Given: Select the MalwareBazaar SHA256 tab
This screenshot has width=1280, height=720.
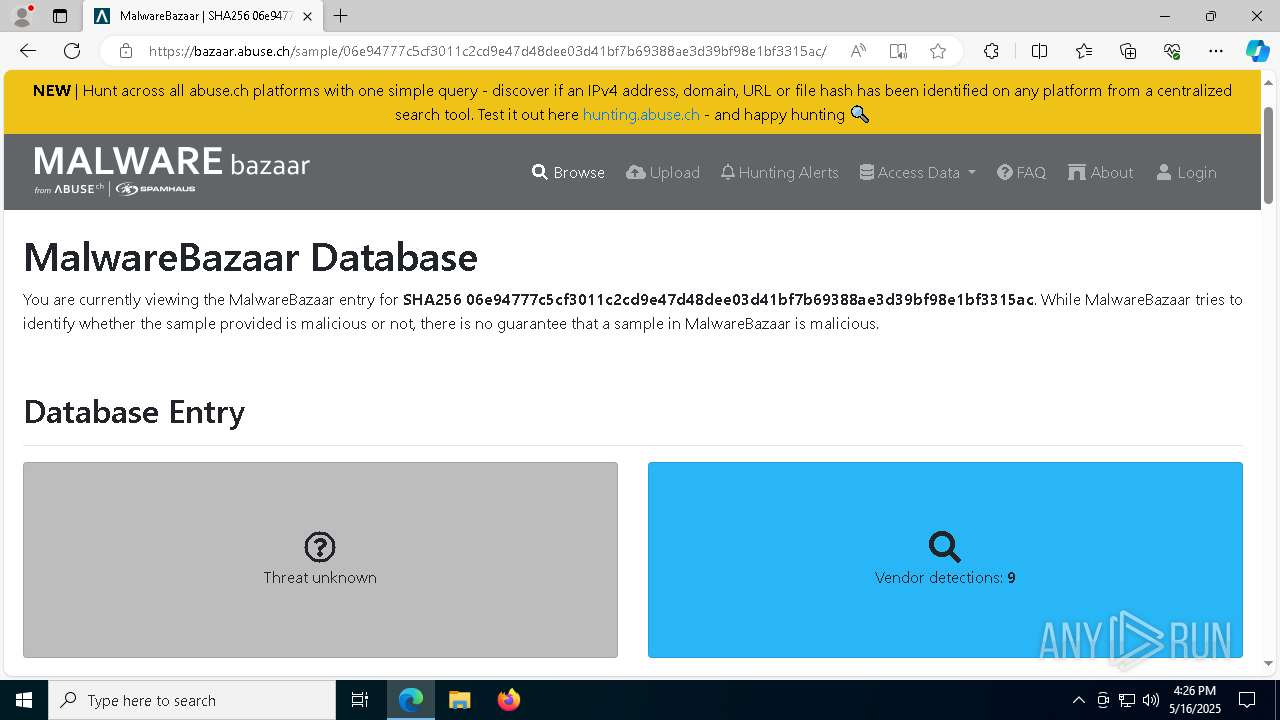Looking at the screenshot, I should tap(204, 16).
